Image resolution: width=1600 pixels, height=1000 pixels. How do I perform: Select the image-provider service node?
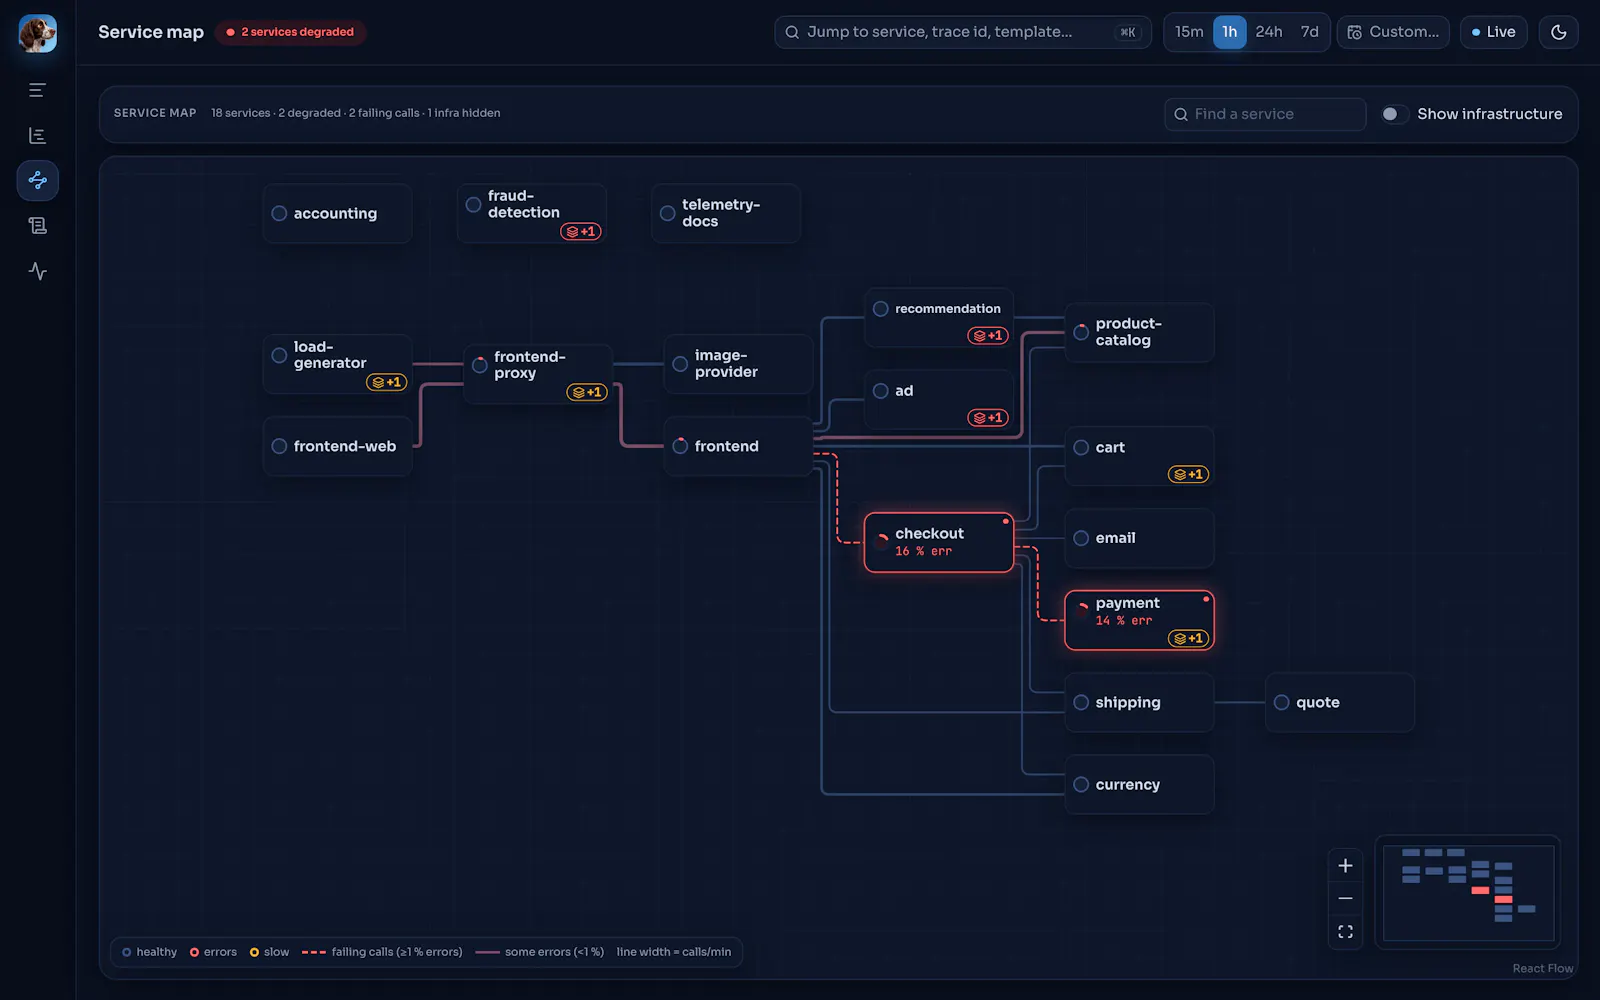[x=738, y=364]
